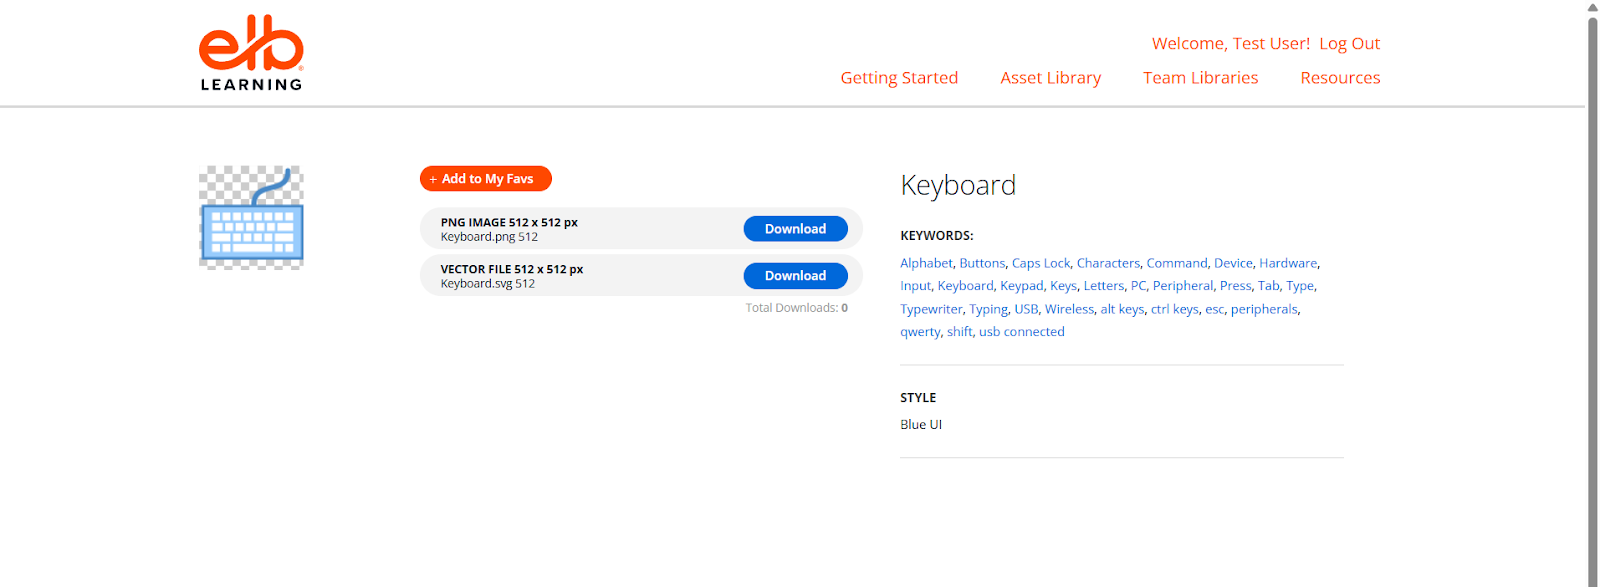This screenshot has height=587, width=1600.
Task: Follow the Alphabet keyword link
Action: pyautogui.click(x=926, y=264)
